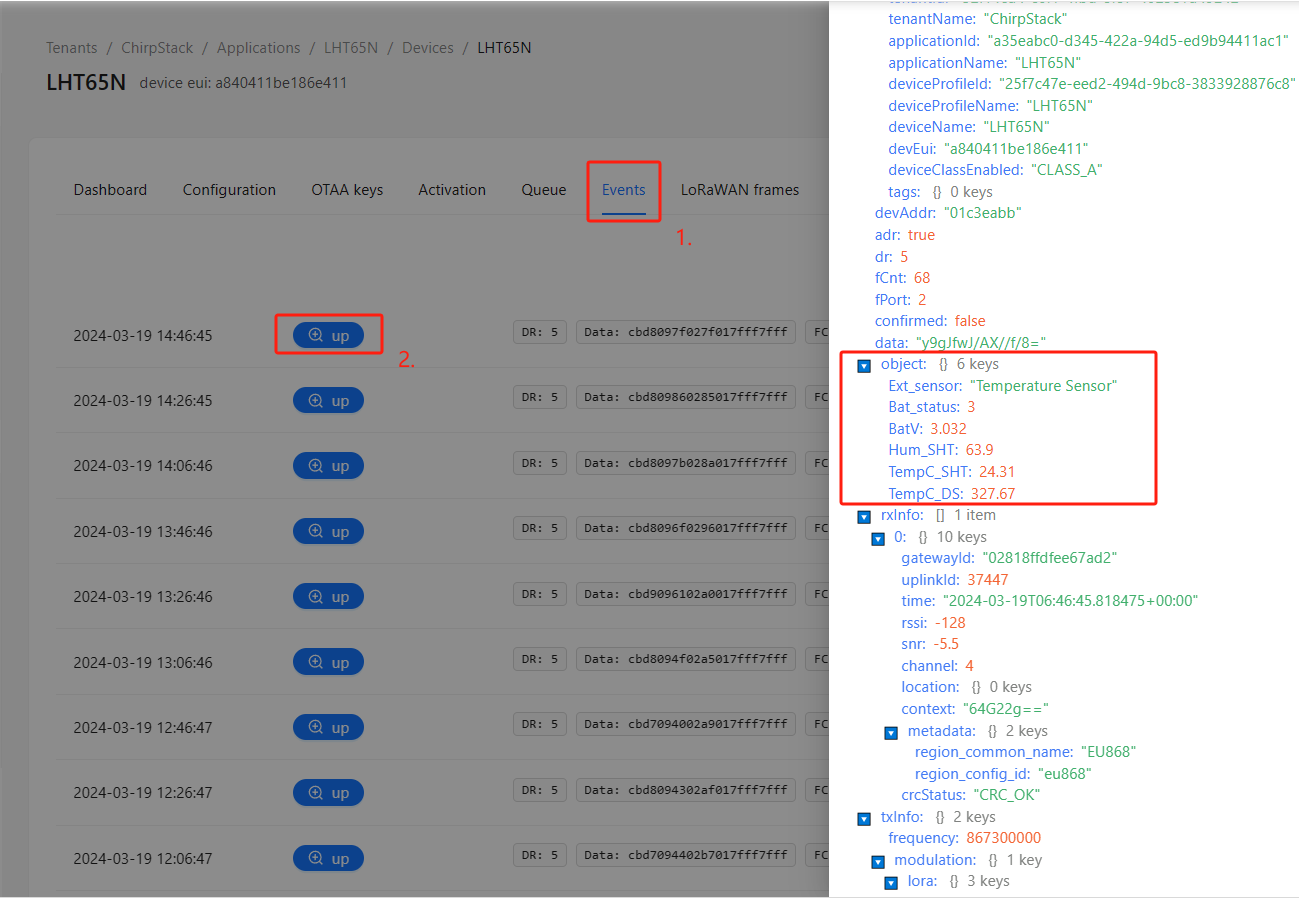
Task: Select the frequency value 867300000
Action: (1004, 838)
